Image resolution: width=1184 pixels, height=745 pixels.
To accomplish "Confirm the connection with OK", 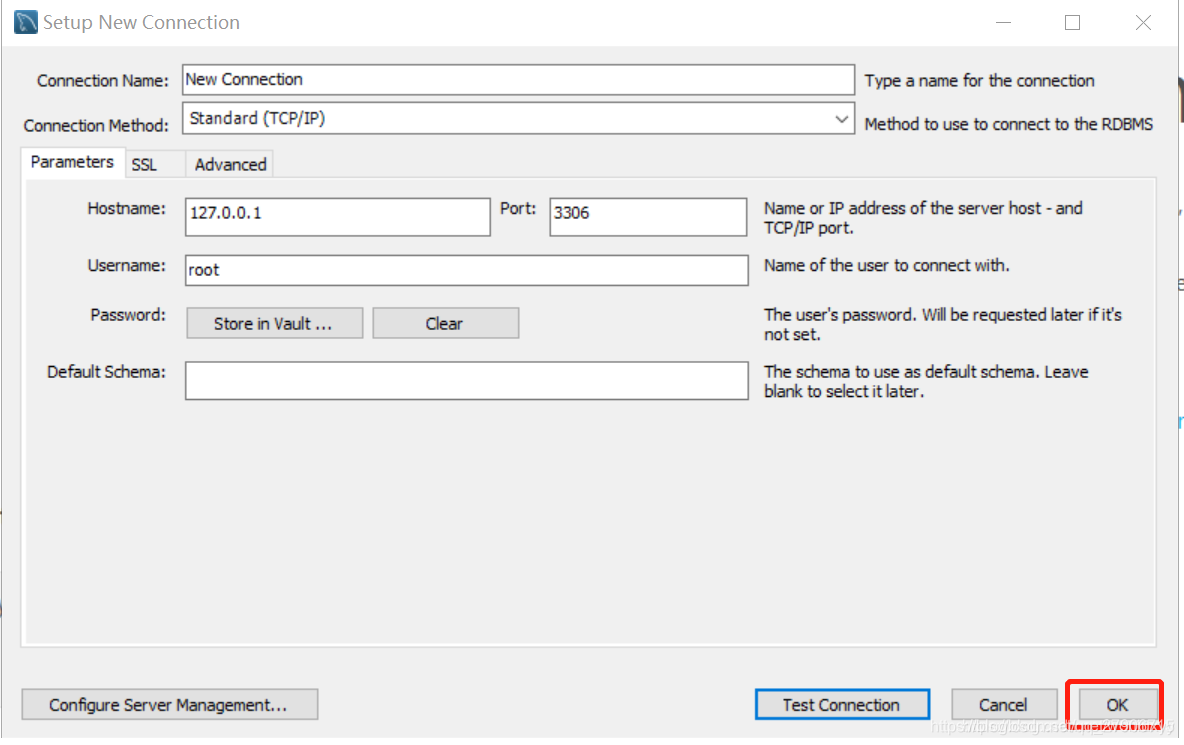I will [x=1117, y=704].
